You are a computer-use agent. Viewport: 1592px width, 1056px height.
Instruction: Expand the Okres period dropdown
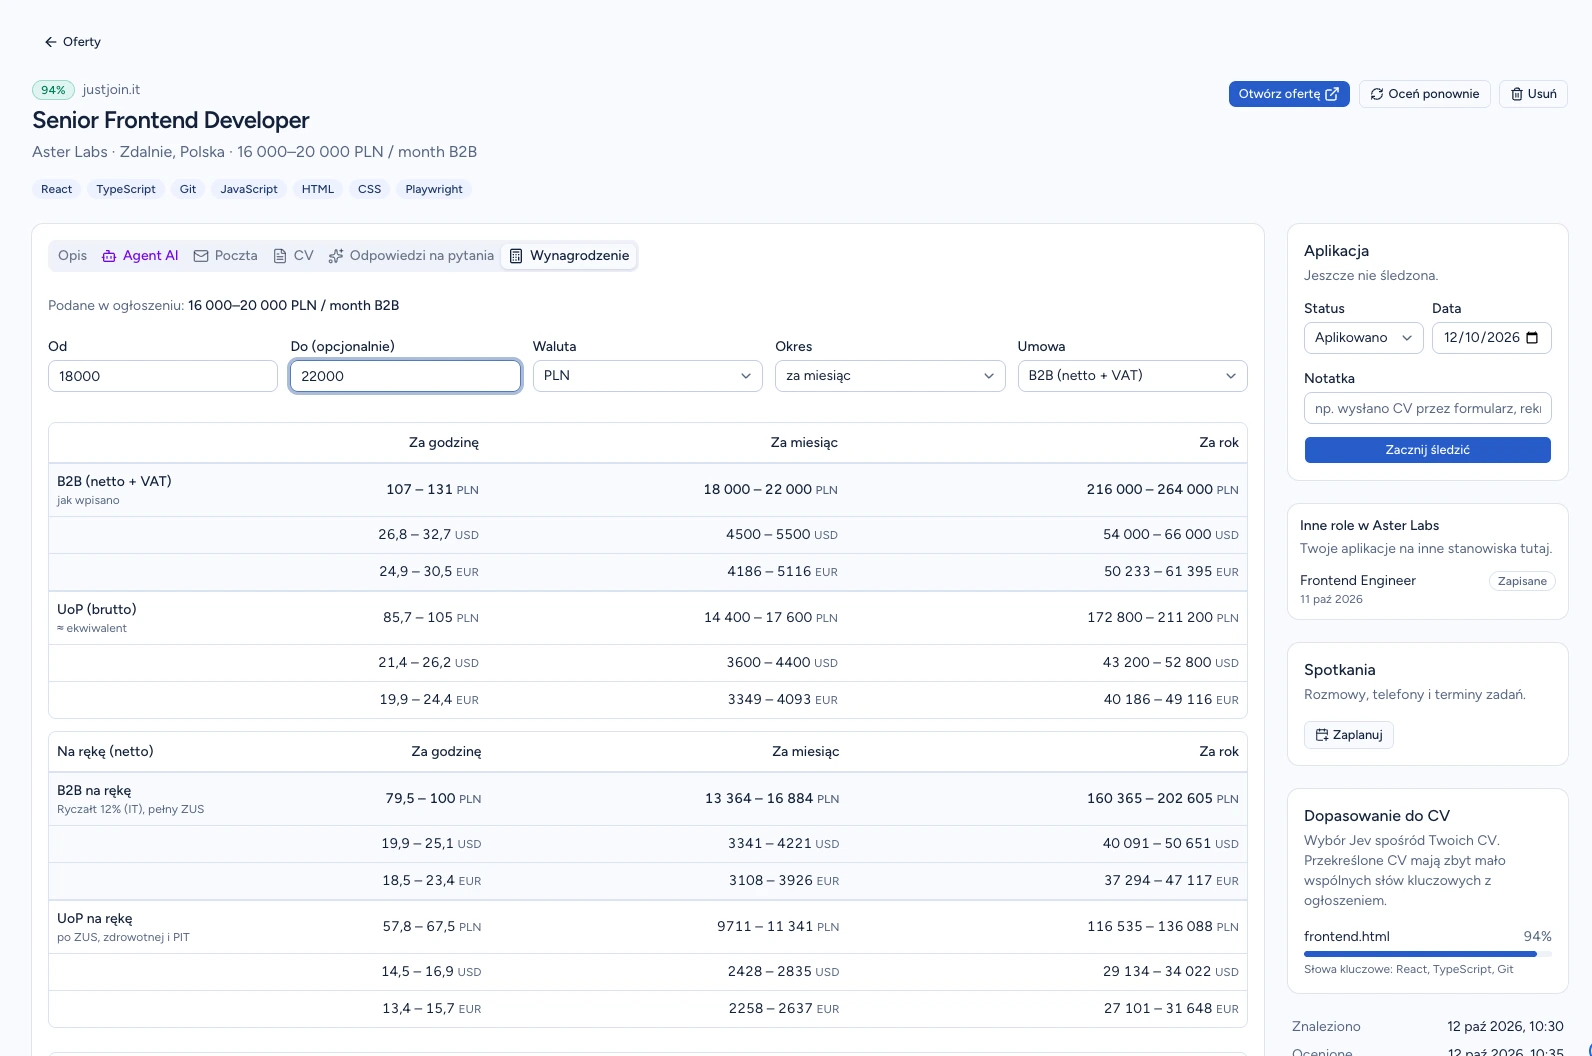(890, 376)
